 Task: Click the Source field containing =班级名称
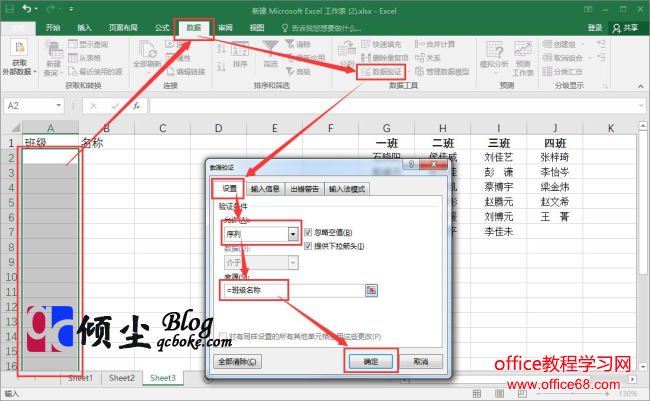pyautogui.click(x=293, y=290)
